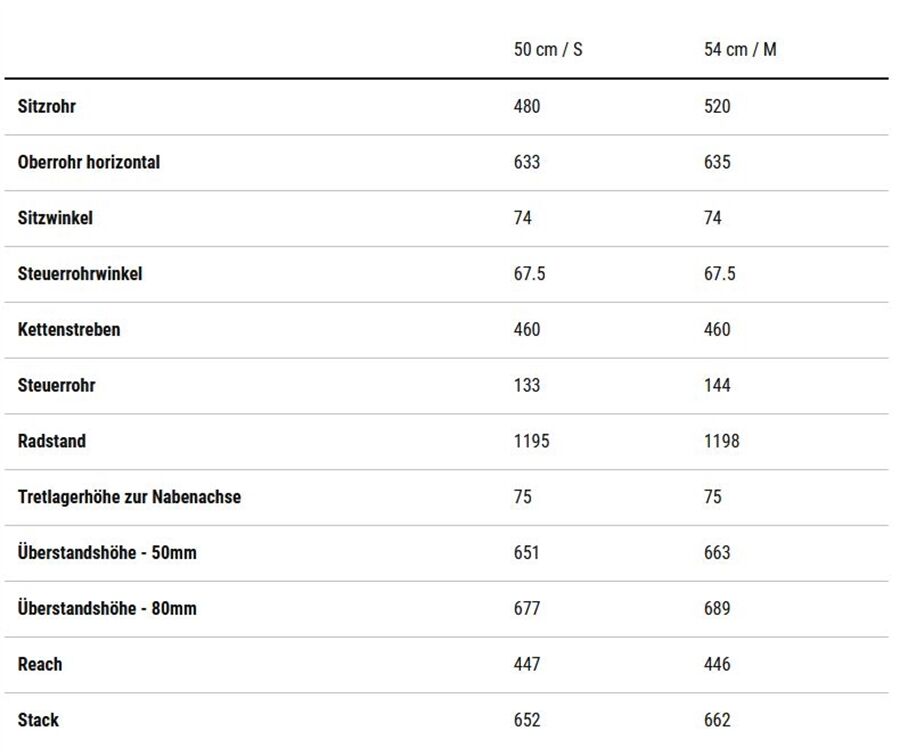Viewport: 900px width, 756px height.
Task: Click Tretlagerhöhe zur Nabenachse label
Action: coord(129,497)
